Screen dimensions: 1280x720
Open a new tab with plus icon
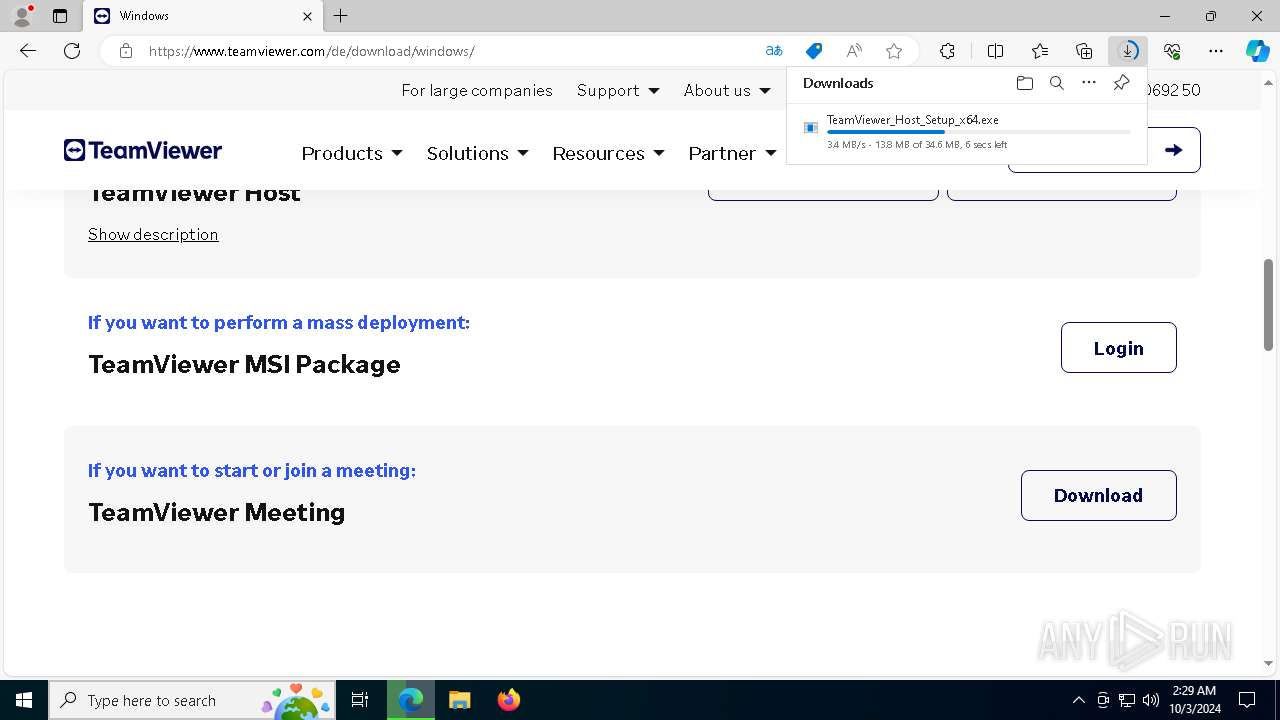341,16
